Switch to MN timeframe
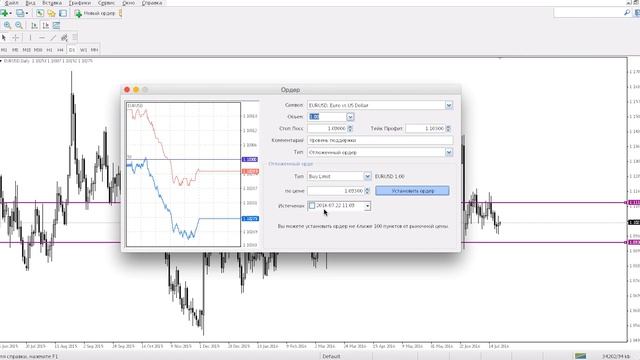Image resolution: width=640 pixels, height=360 pixels. 94,50
